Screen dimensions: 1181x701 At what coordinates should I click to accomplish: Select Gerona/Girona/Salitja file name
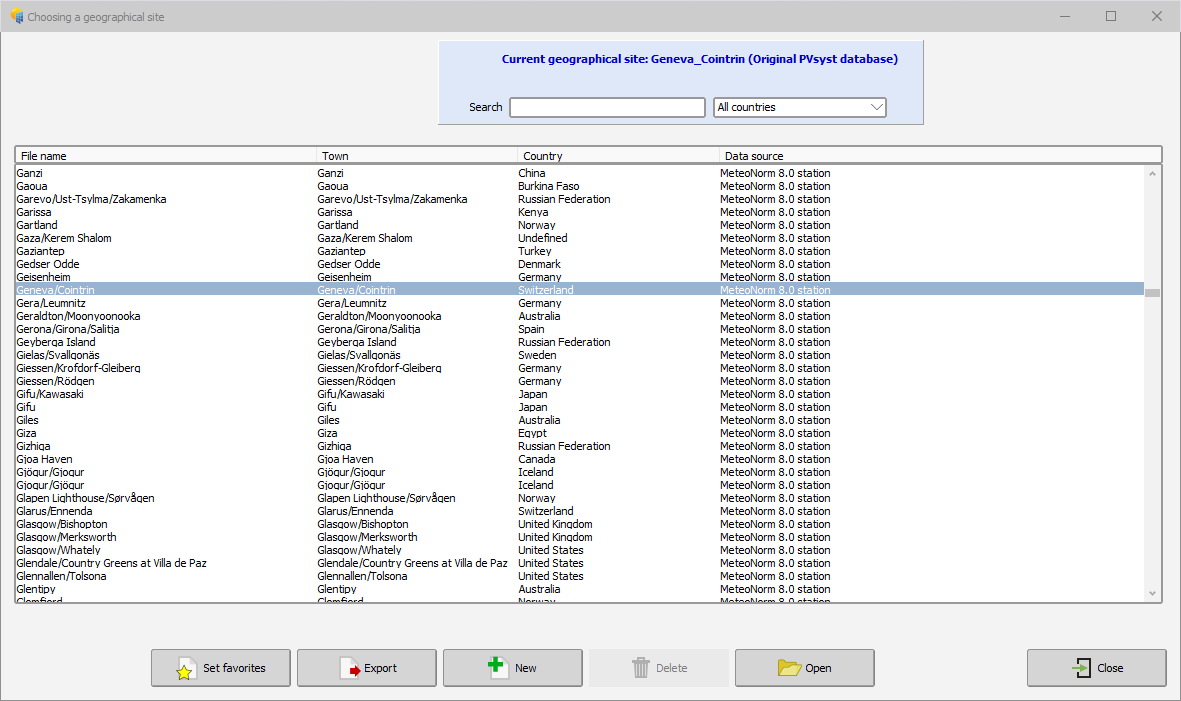(x=68, y=329)
